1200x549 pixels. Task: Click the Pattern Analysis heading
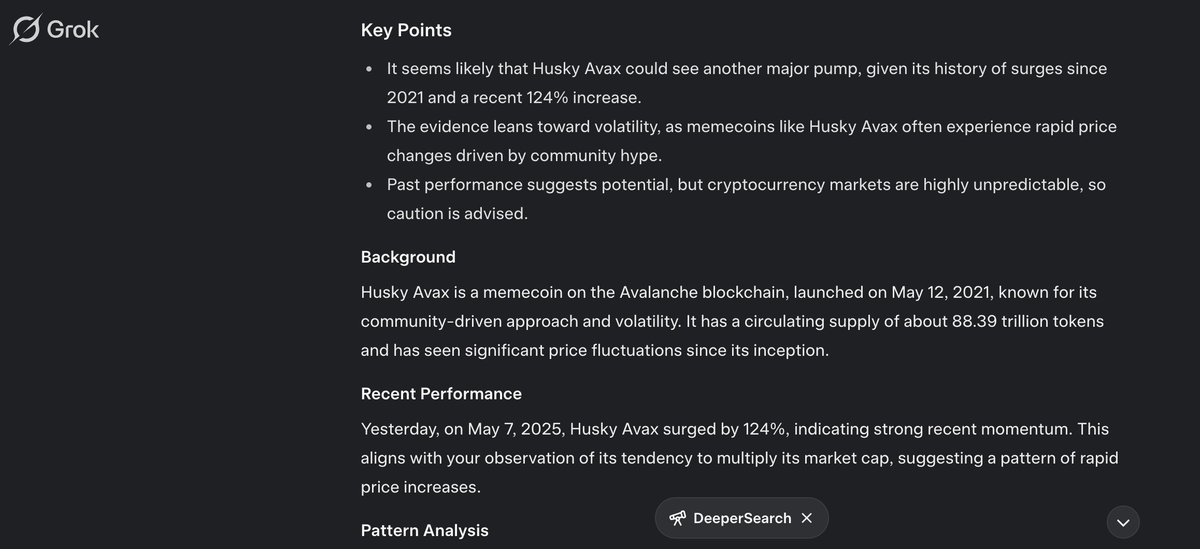click(x=425, y=530)
